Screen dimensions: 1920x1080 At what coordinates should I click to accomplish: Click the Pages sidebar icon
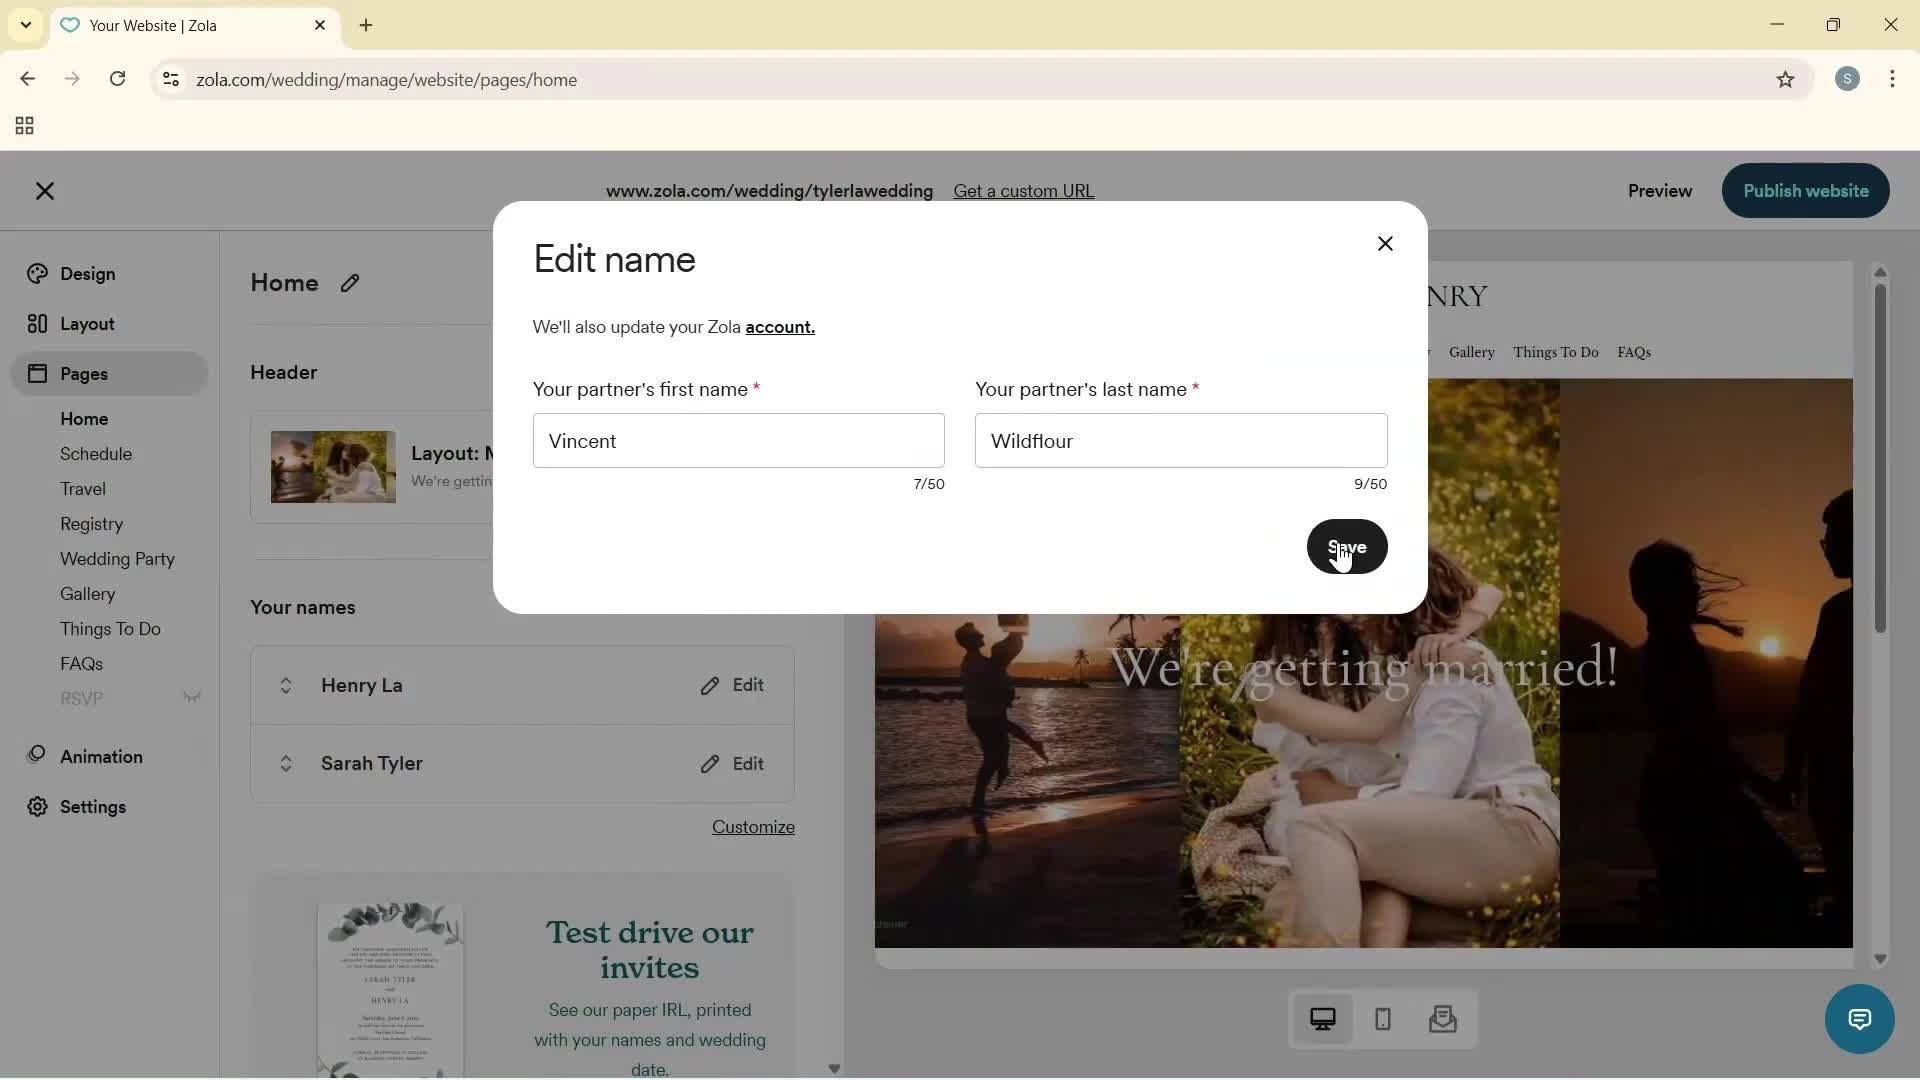(x=36, y=373)
